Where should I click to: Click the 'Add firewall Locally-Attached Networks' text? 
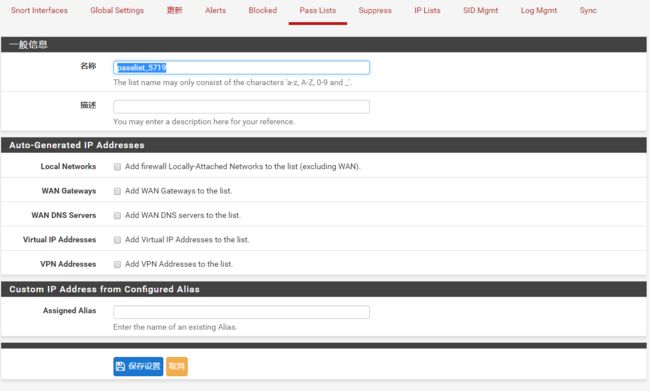coord(243,166)
